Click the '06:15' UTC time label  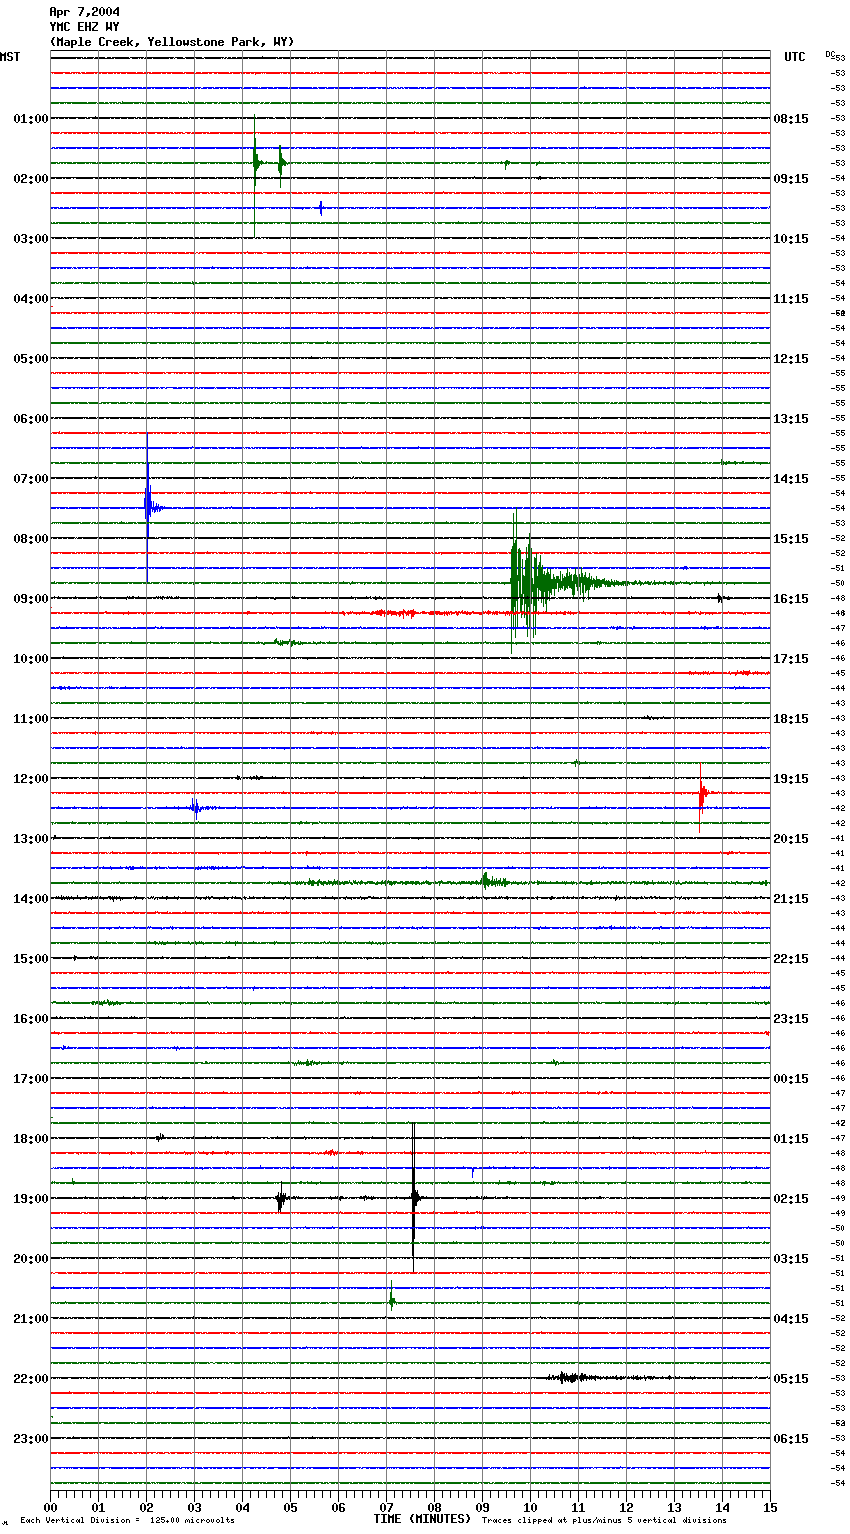791,1439
